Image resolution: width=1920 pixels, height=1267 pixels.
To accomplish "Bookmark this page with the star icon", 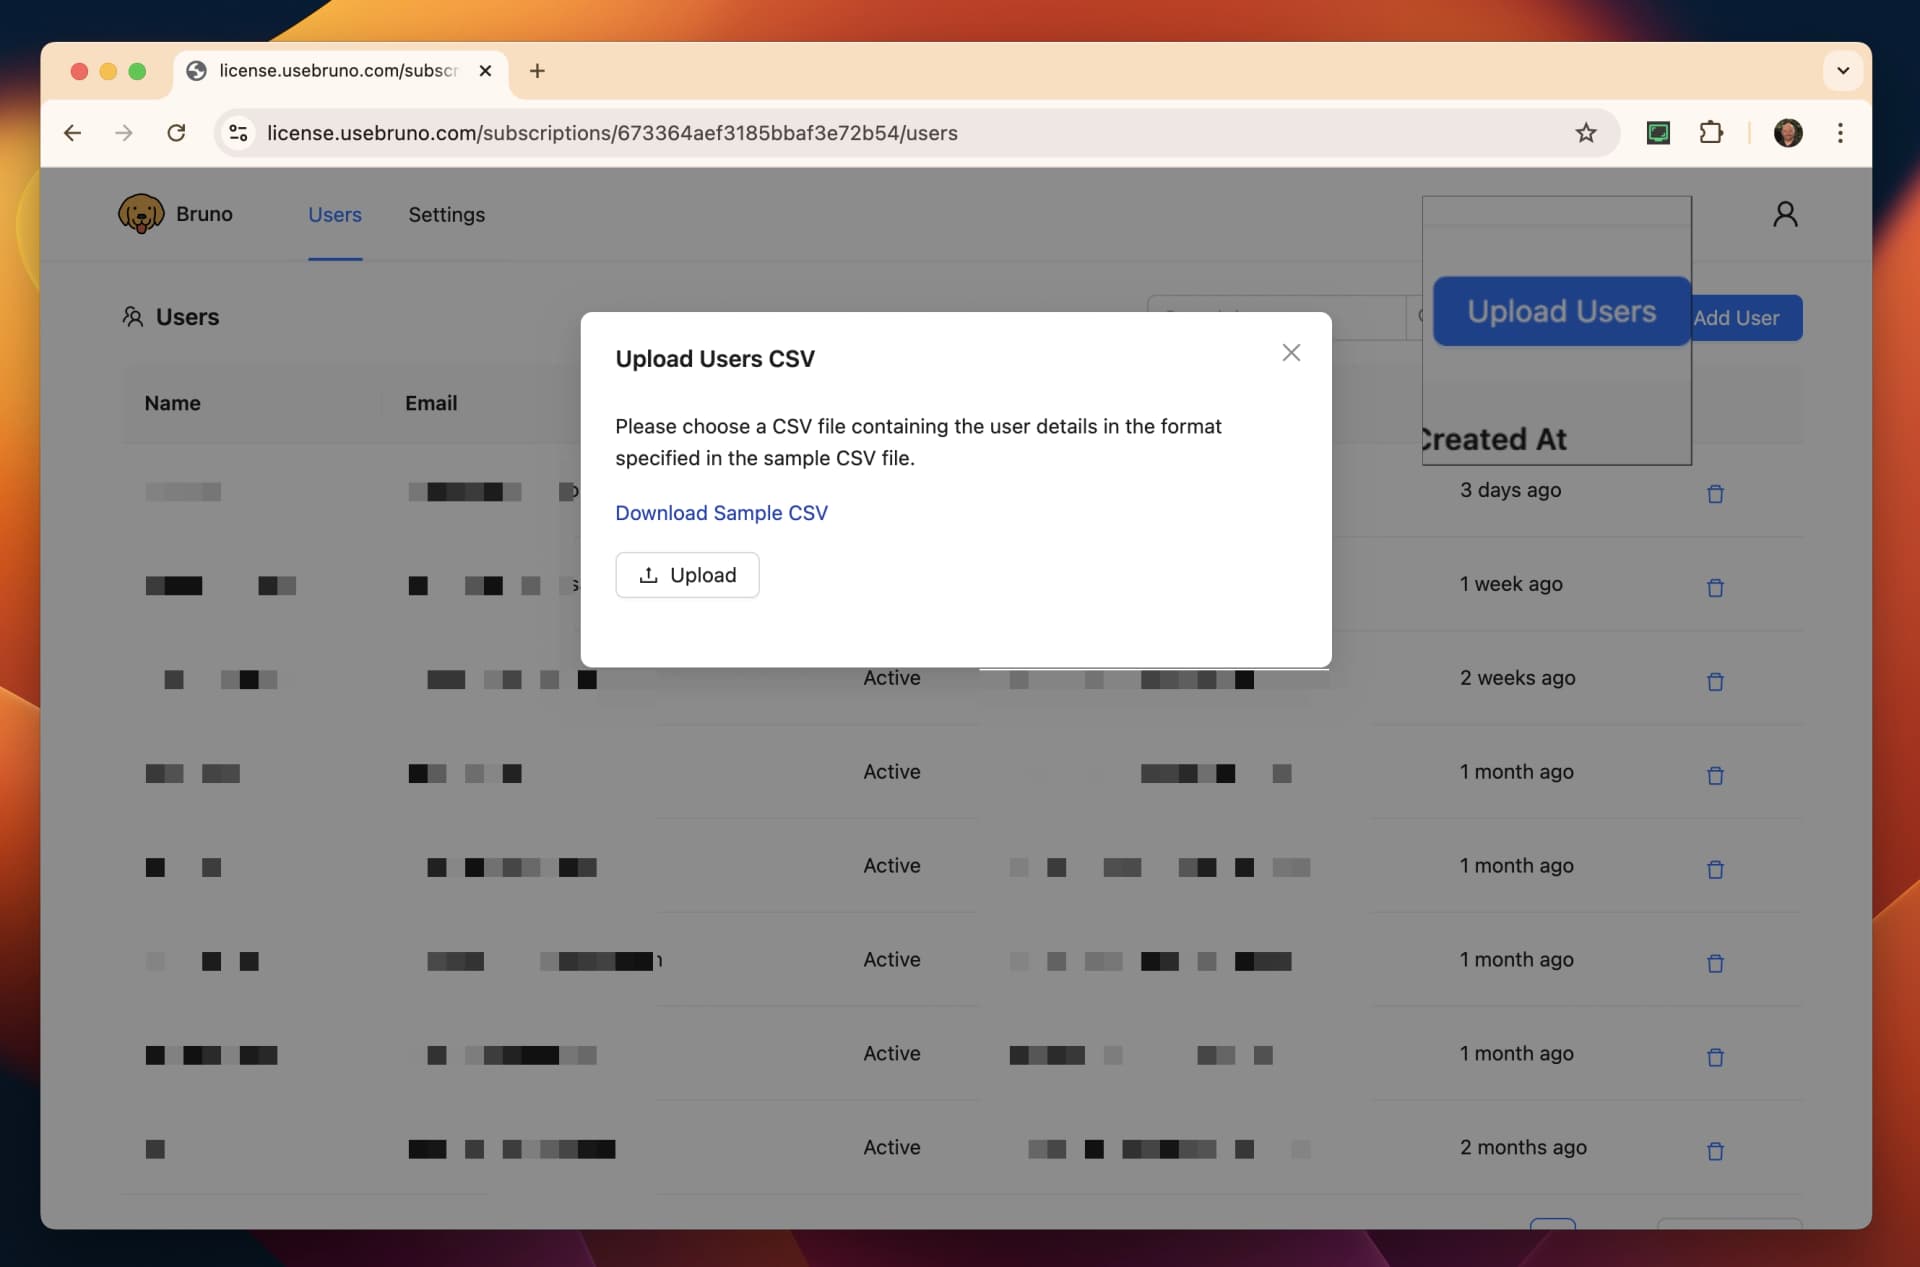I will [1586, 133].
